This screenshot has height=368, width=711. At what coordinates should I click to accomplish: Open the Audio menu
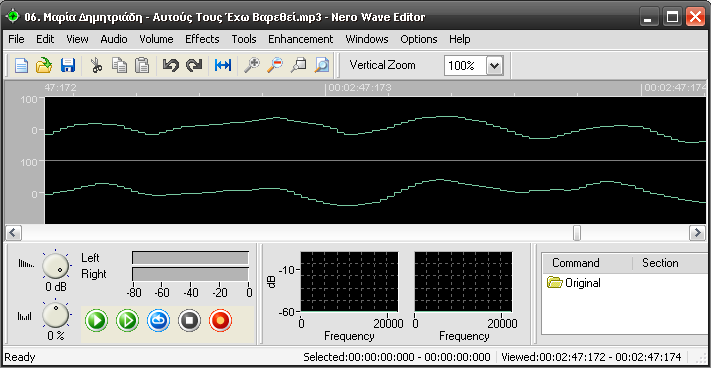(114, 39)
